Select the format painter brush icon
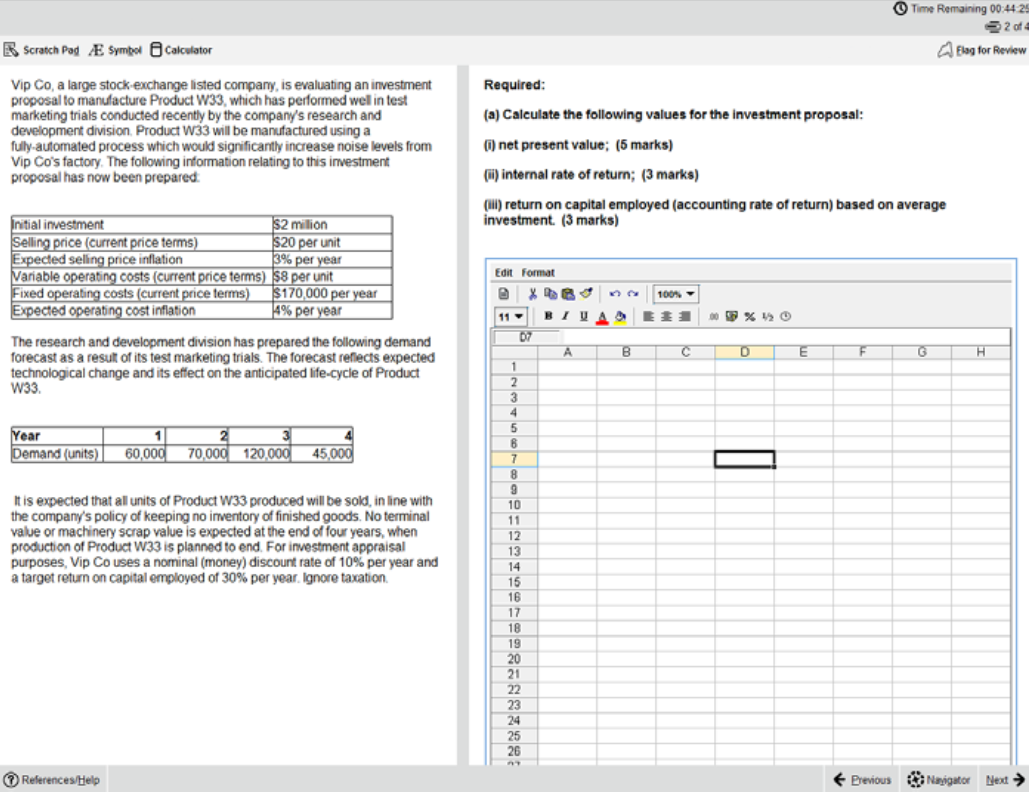1029x792 pixels. tap(586, 294)
